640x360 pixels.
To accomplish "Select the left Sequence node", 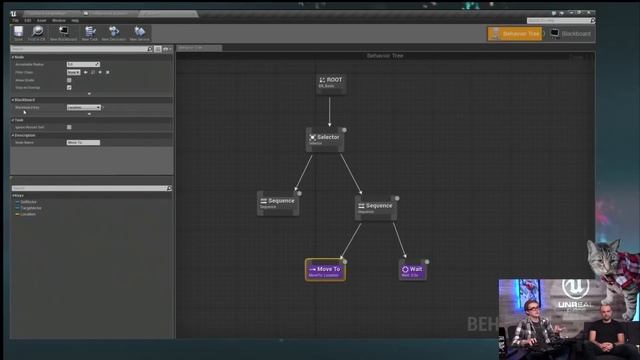I will (x=278, y=203).
